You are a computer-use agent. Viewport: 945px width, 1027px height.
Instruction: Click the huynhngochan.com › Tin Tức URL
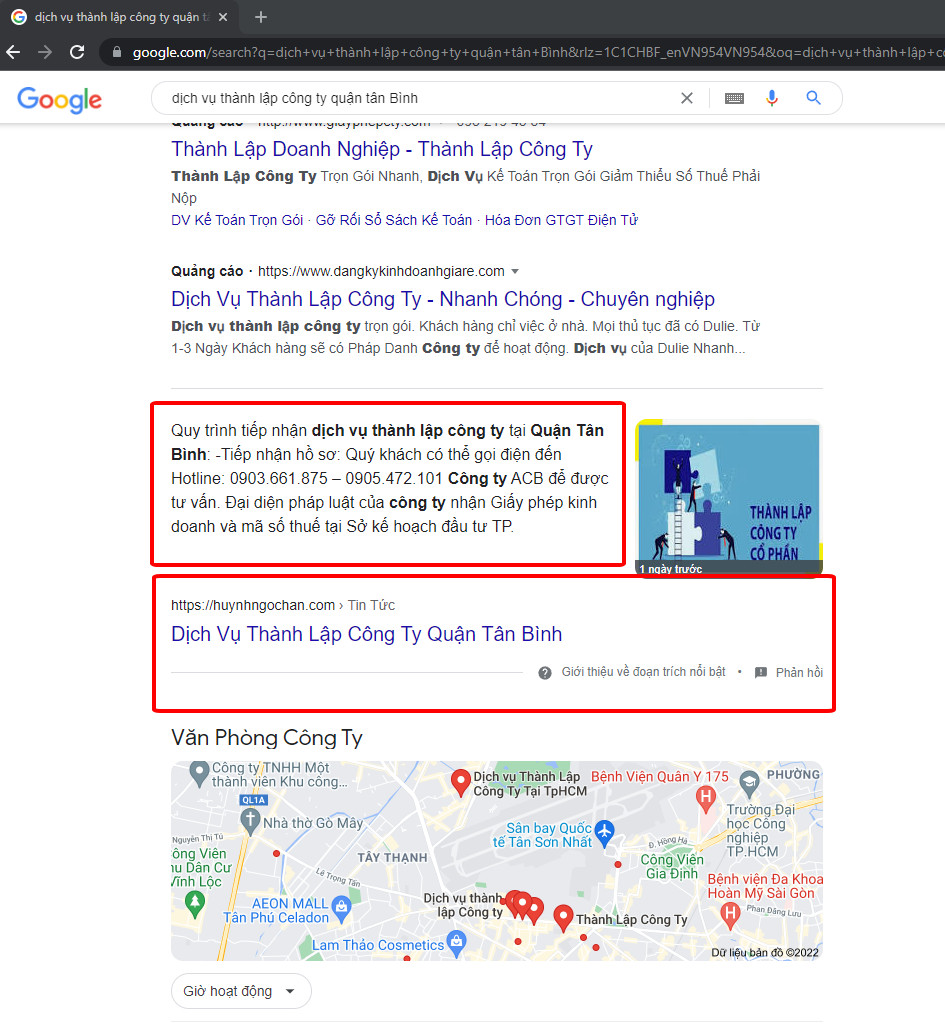pyautogui.click(x=283, y=605)
